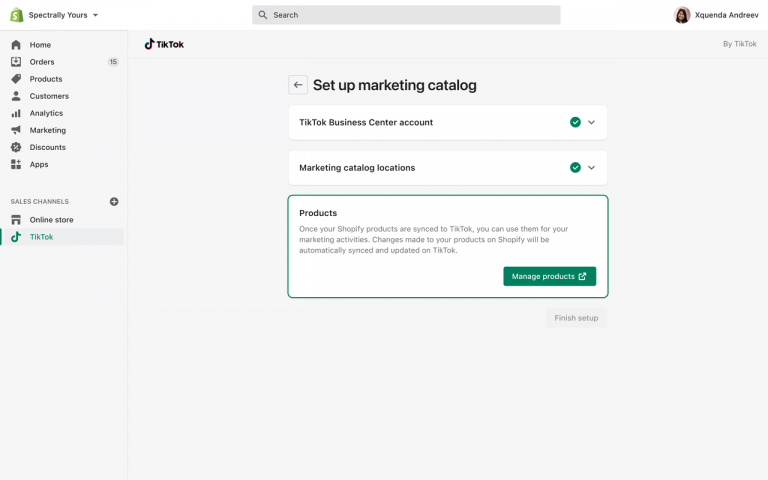The height and width of the screenshot is (480, 768).
Task: Open Discounts in the sidebar
Action: pyautogui.click(x=48, y=147)
